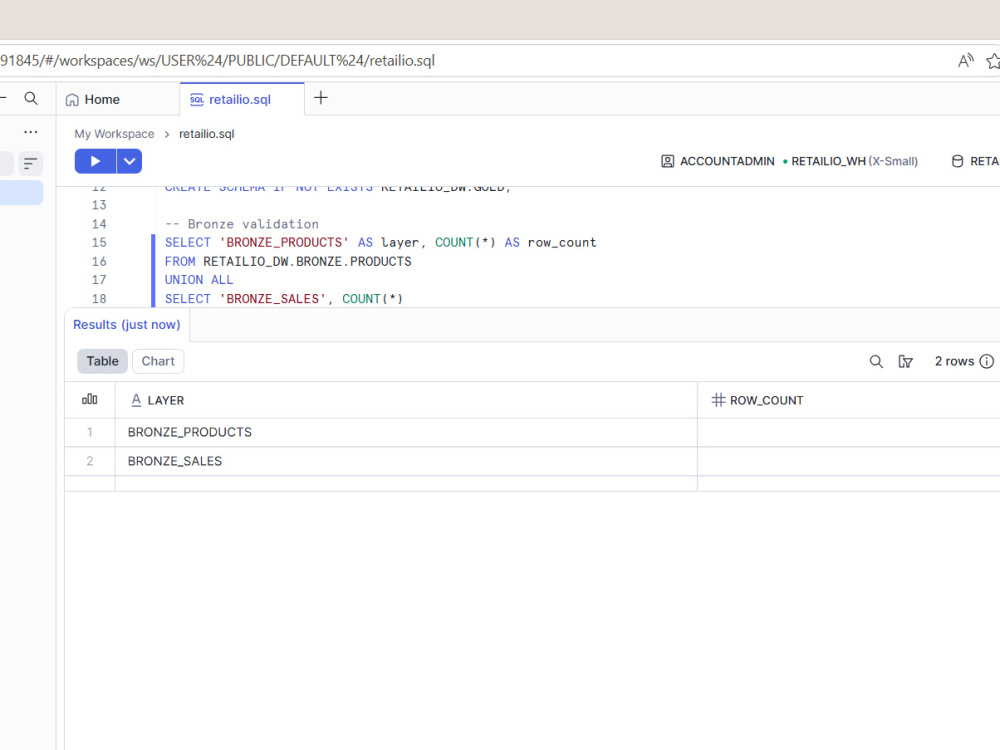
Task: Click the browser read aloud icon
Action: (x=966, y=61)
